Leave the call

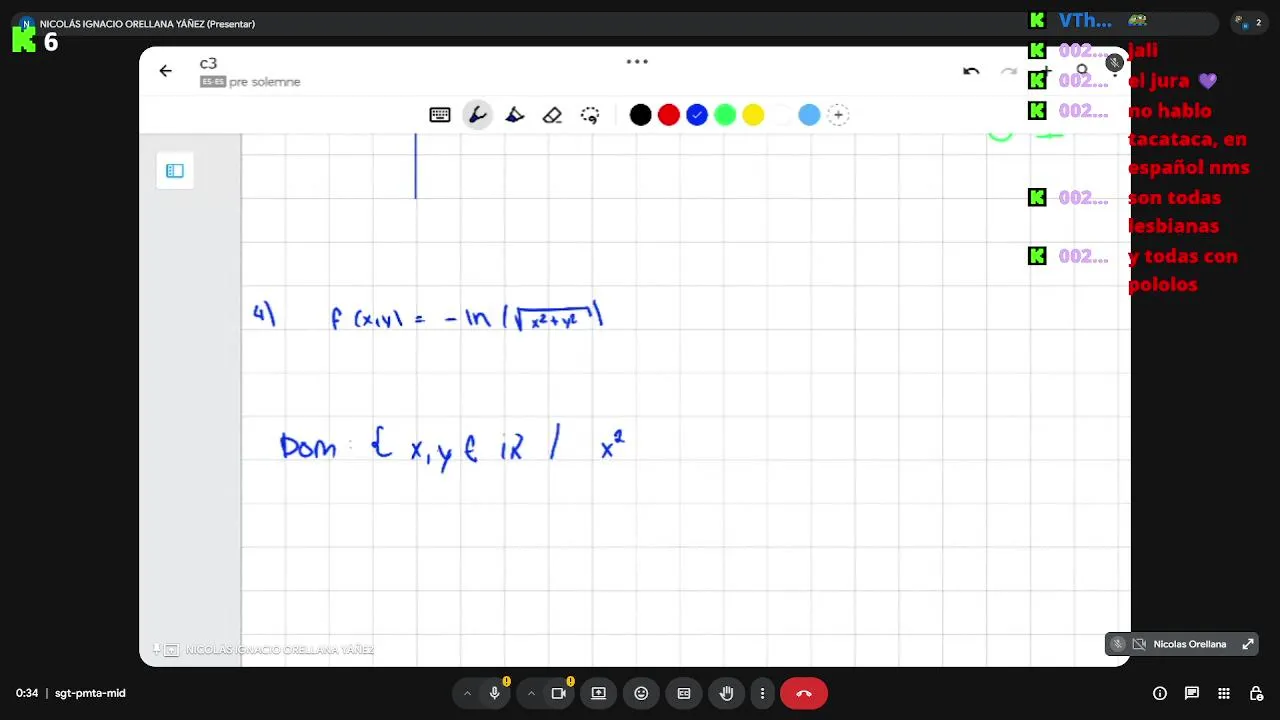(x=804, y=693)
